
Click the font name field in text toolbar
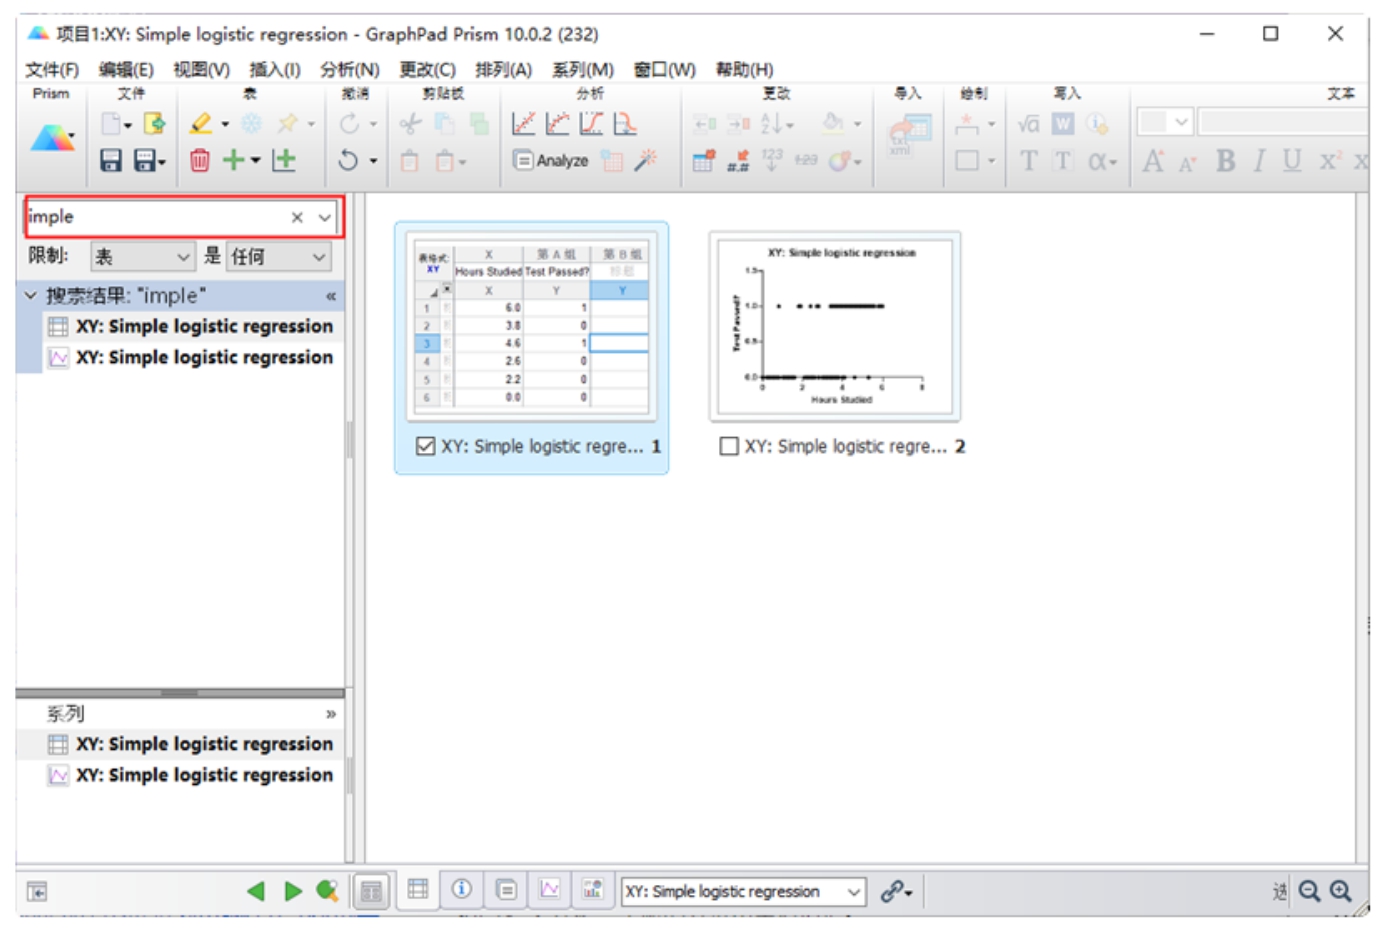1283,122
